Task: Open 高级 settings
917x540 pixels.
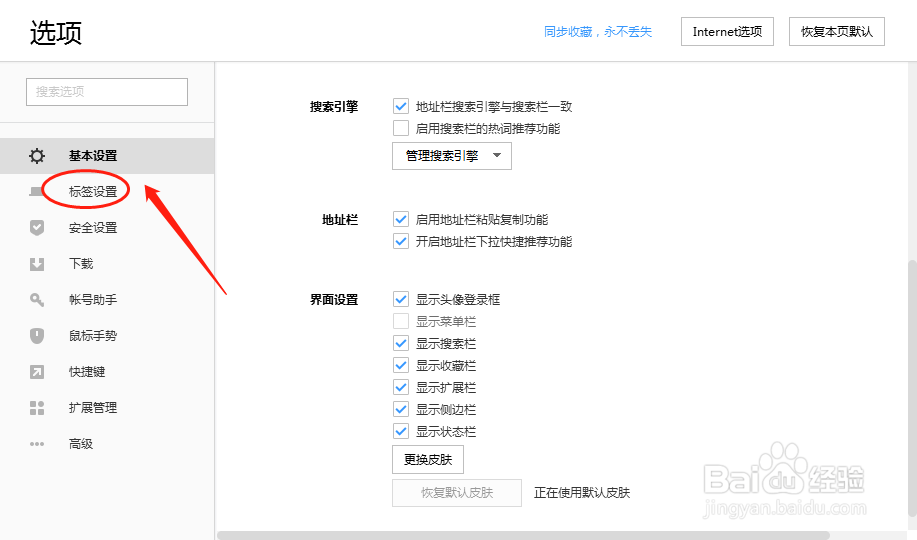Action: pyautogui.click(x=81, y=444)
